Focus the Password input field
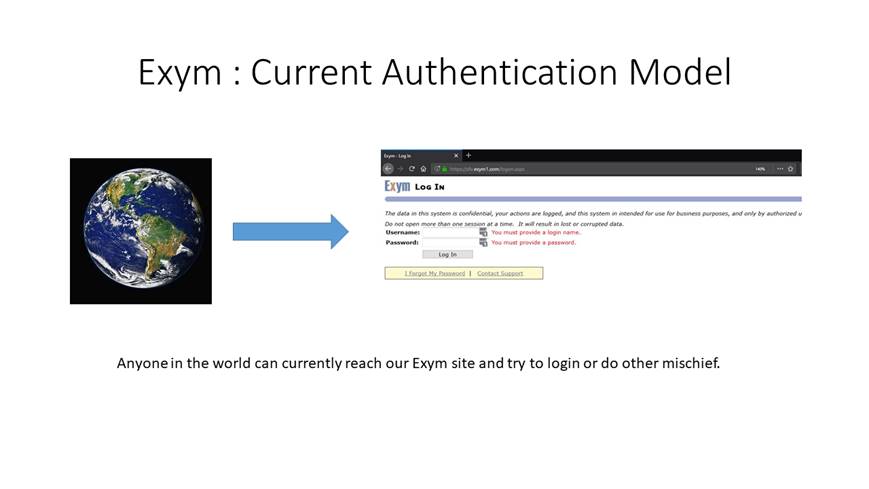 point(451,242)
